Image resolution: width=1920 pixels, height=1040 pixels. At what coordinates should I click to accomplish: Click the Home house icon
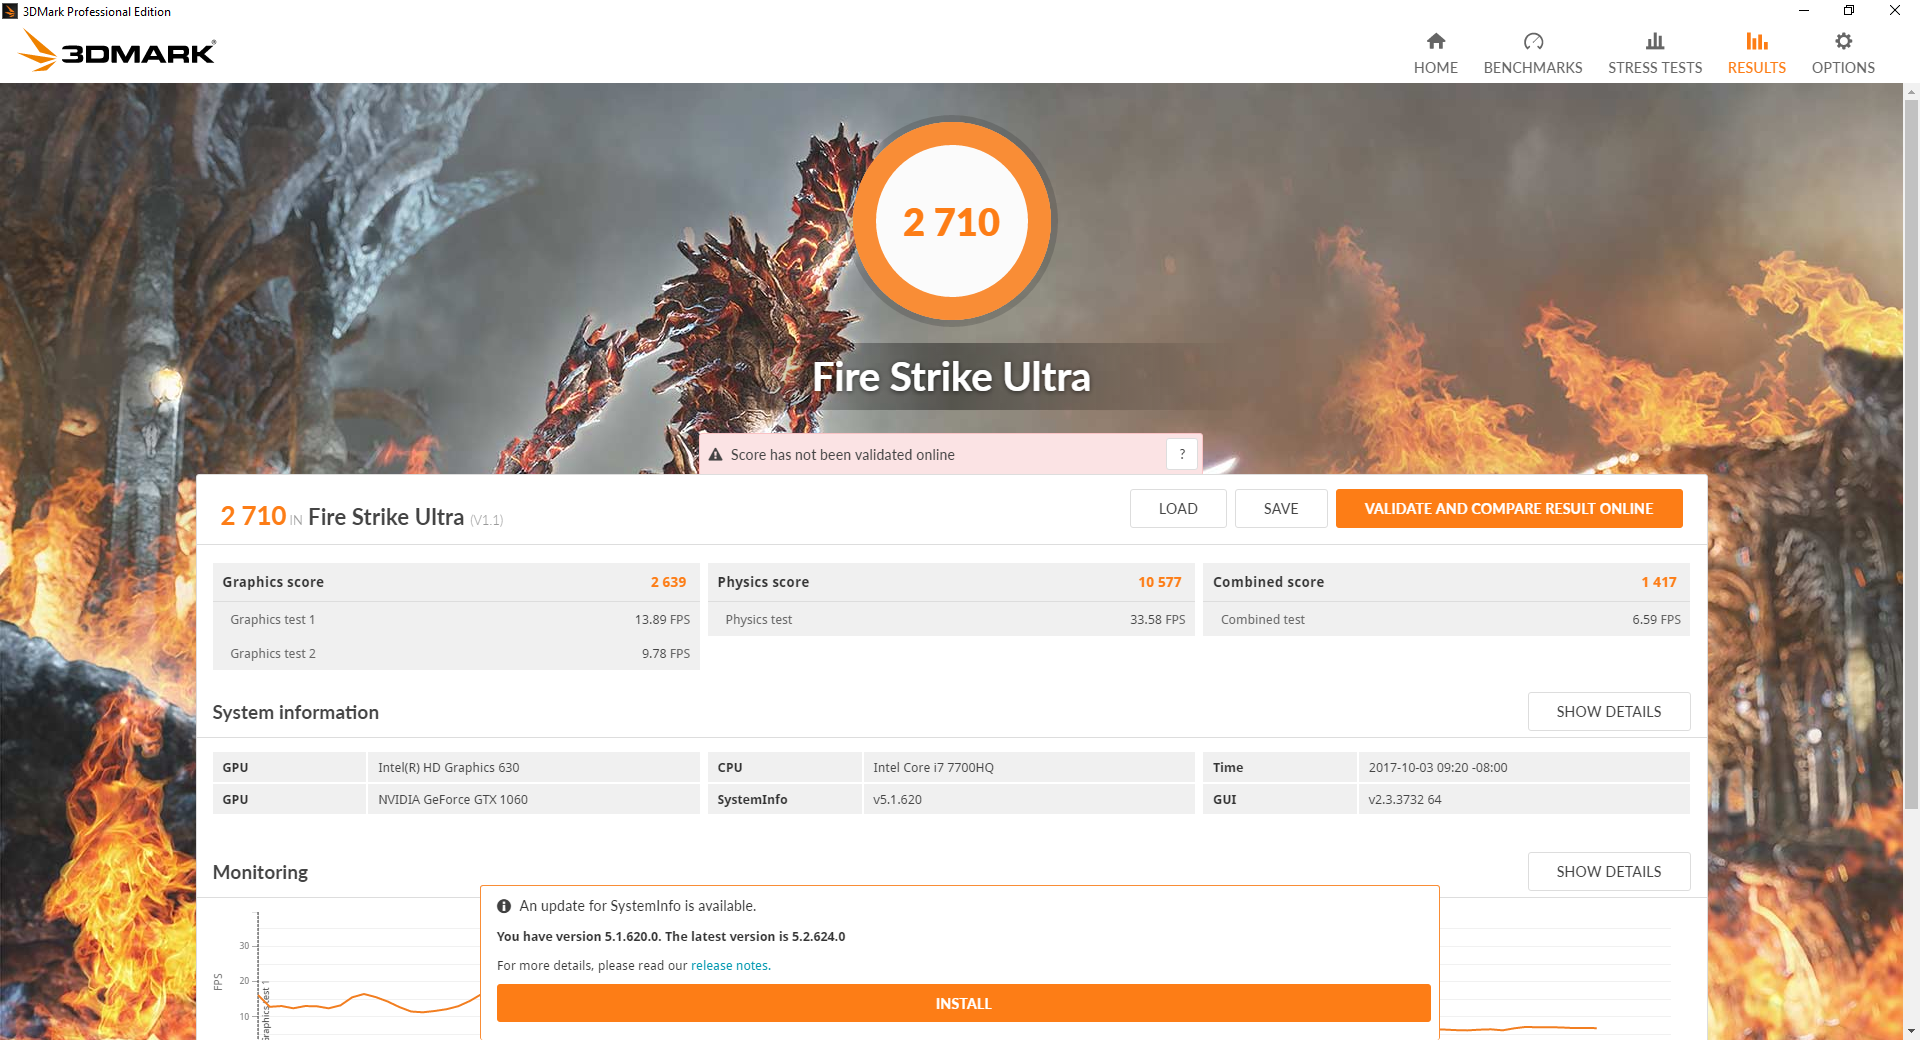[x=1436, y=41]
